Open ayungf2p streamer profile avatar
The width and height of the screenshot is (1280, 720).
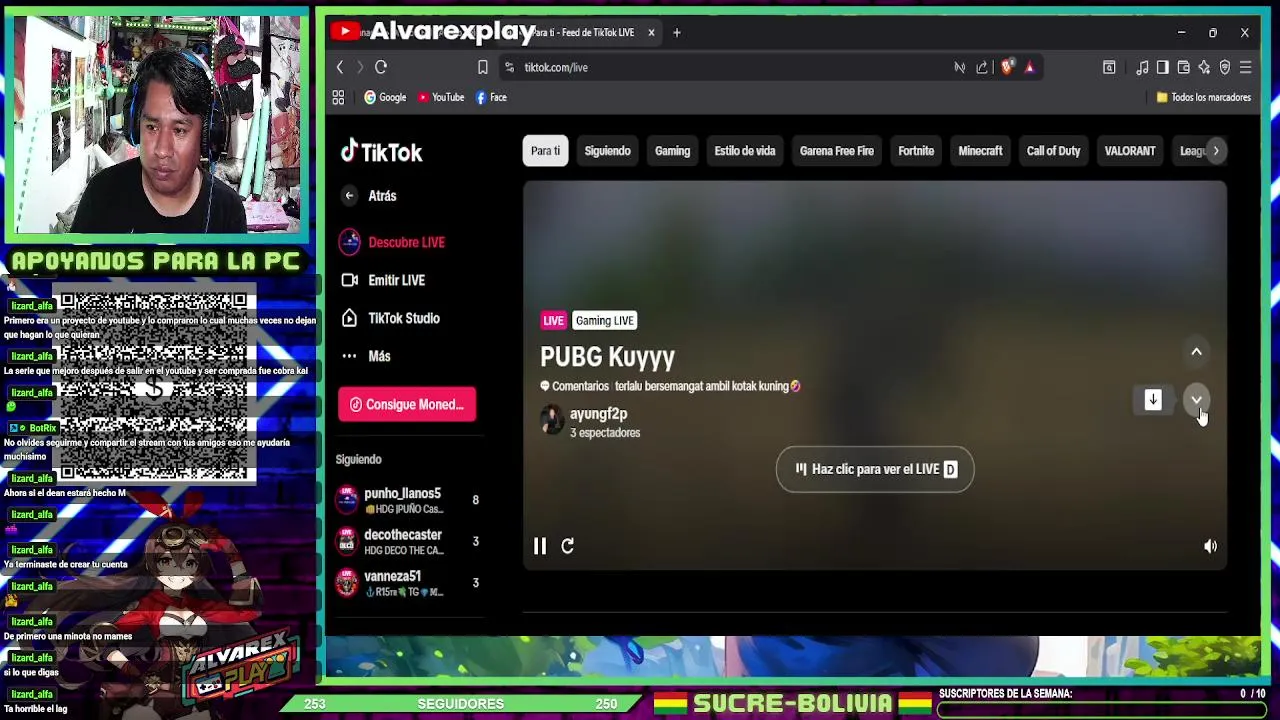[x=552, y=421]
